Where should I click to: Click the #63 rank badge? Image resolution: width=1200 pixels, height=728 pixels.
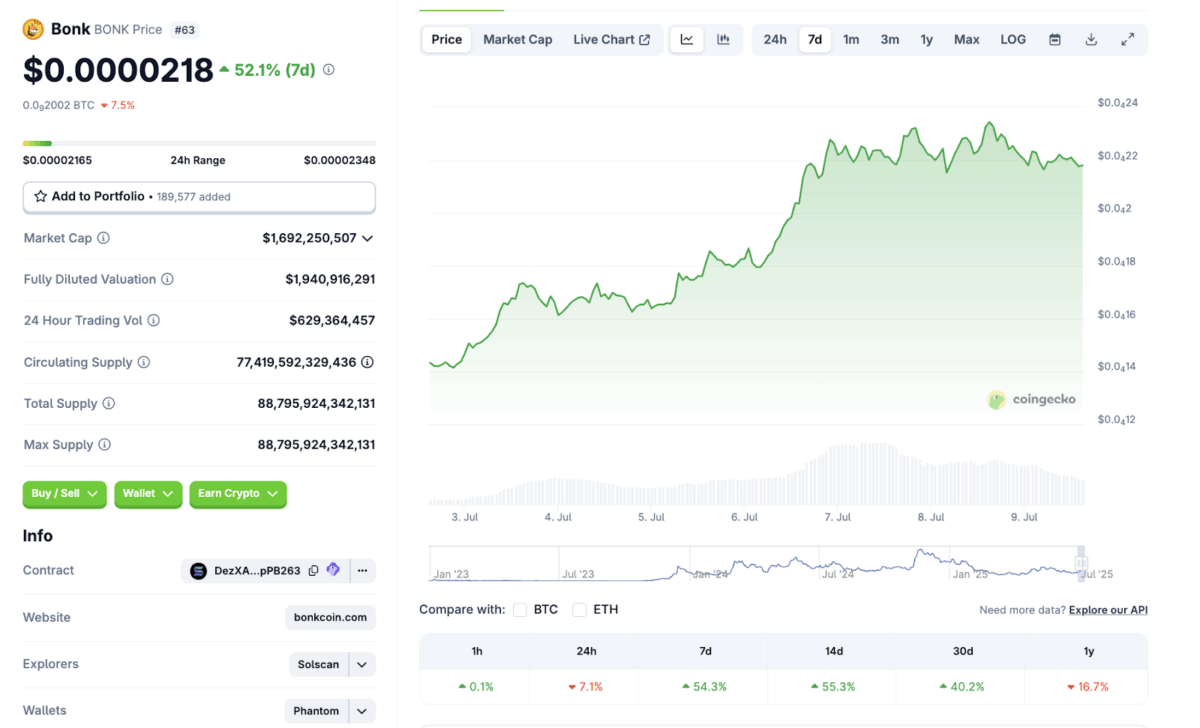click(x=184, y=30)
